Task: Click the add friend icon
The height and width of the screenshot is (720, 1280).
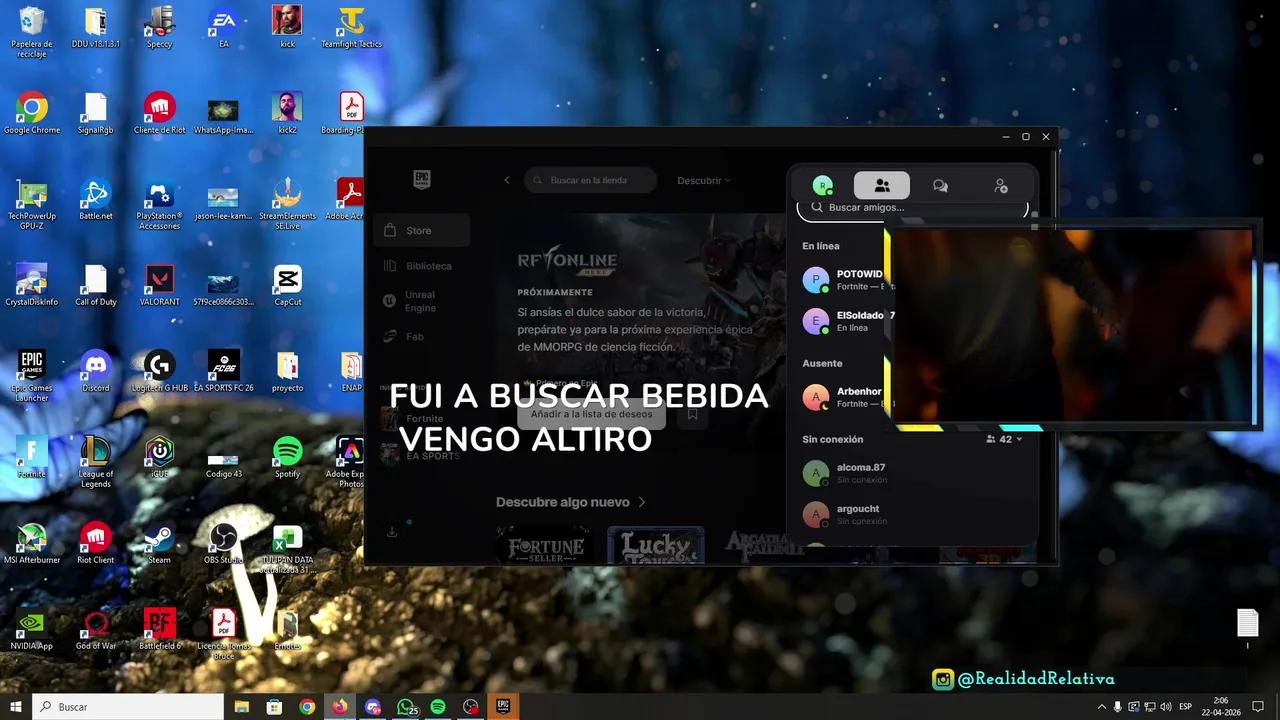Action: [x=1000, y=186]
